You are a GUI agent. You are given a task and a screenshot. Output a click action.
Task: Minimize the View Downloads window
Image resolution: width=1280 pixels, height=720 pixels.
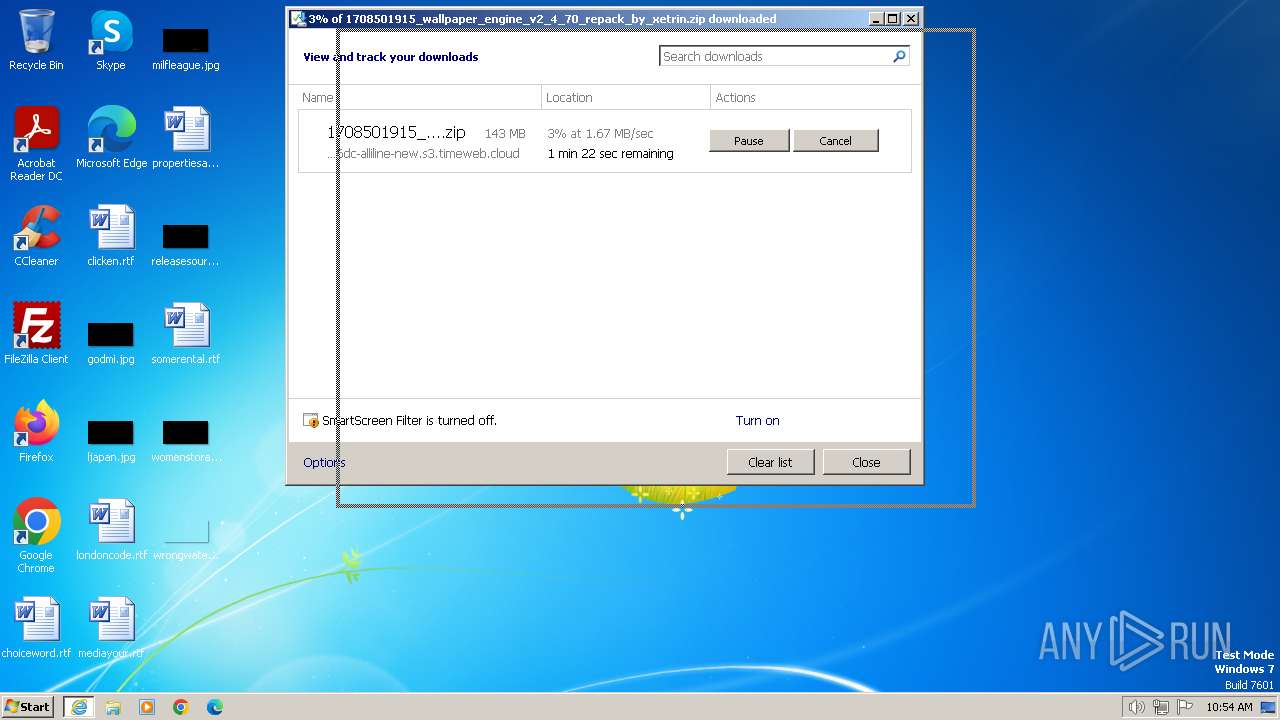[x=877, y=19]
